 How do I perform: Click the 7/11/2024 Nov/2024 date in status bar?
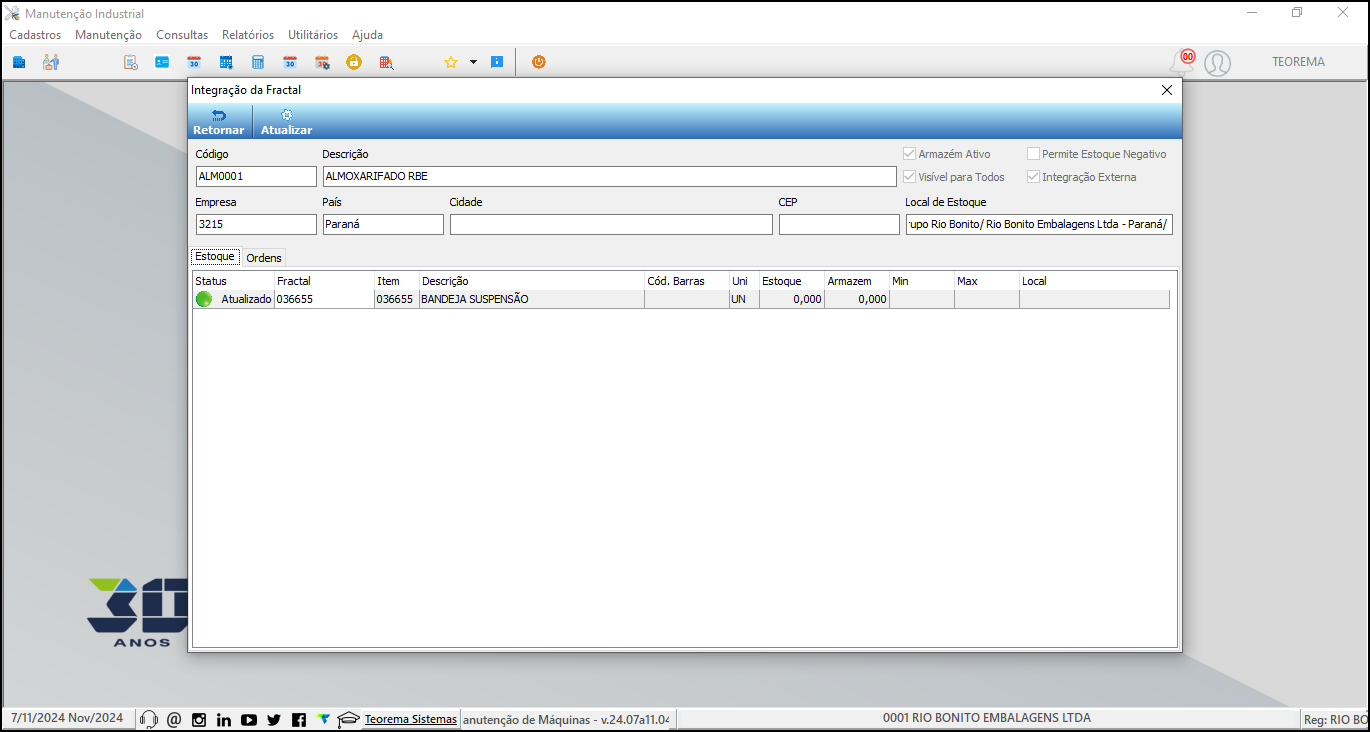click(x=67, y=718)
